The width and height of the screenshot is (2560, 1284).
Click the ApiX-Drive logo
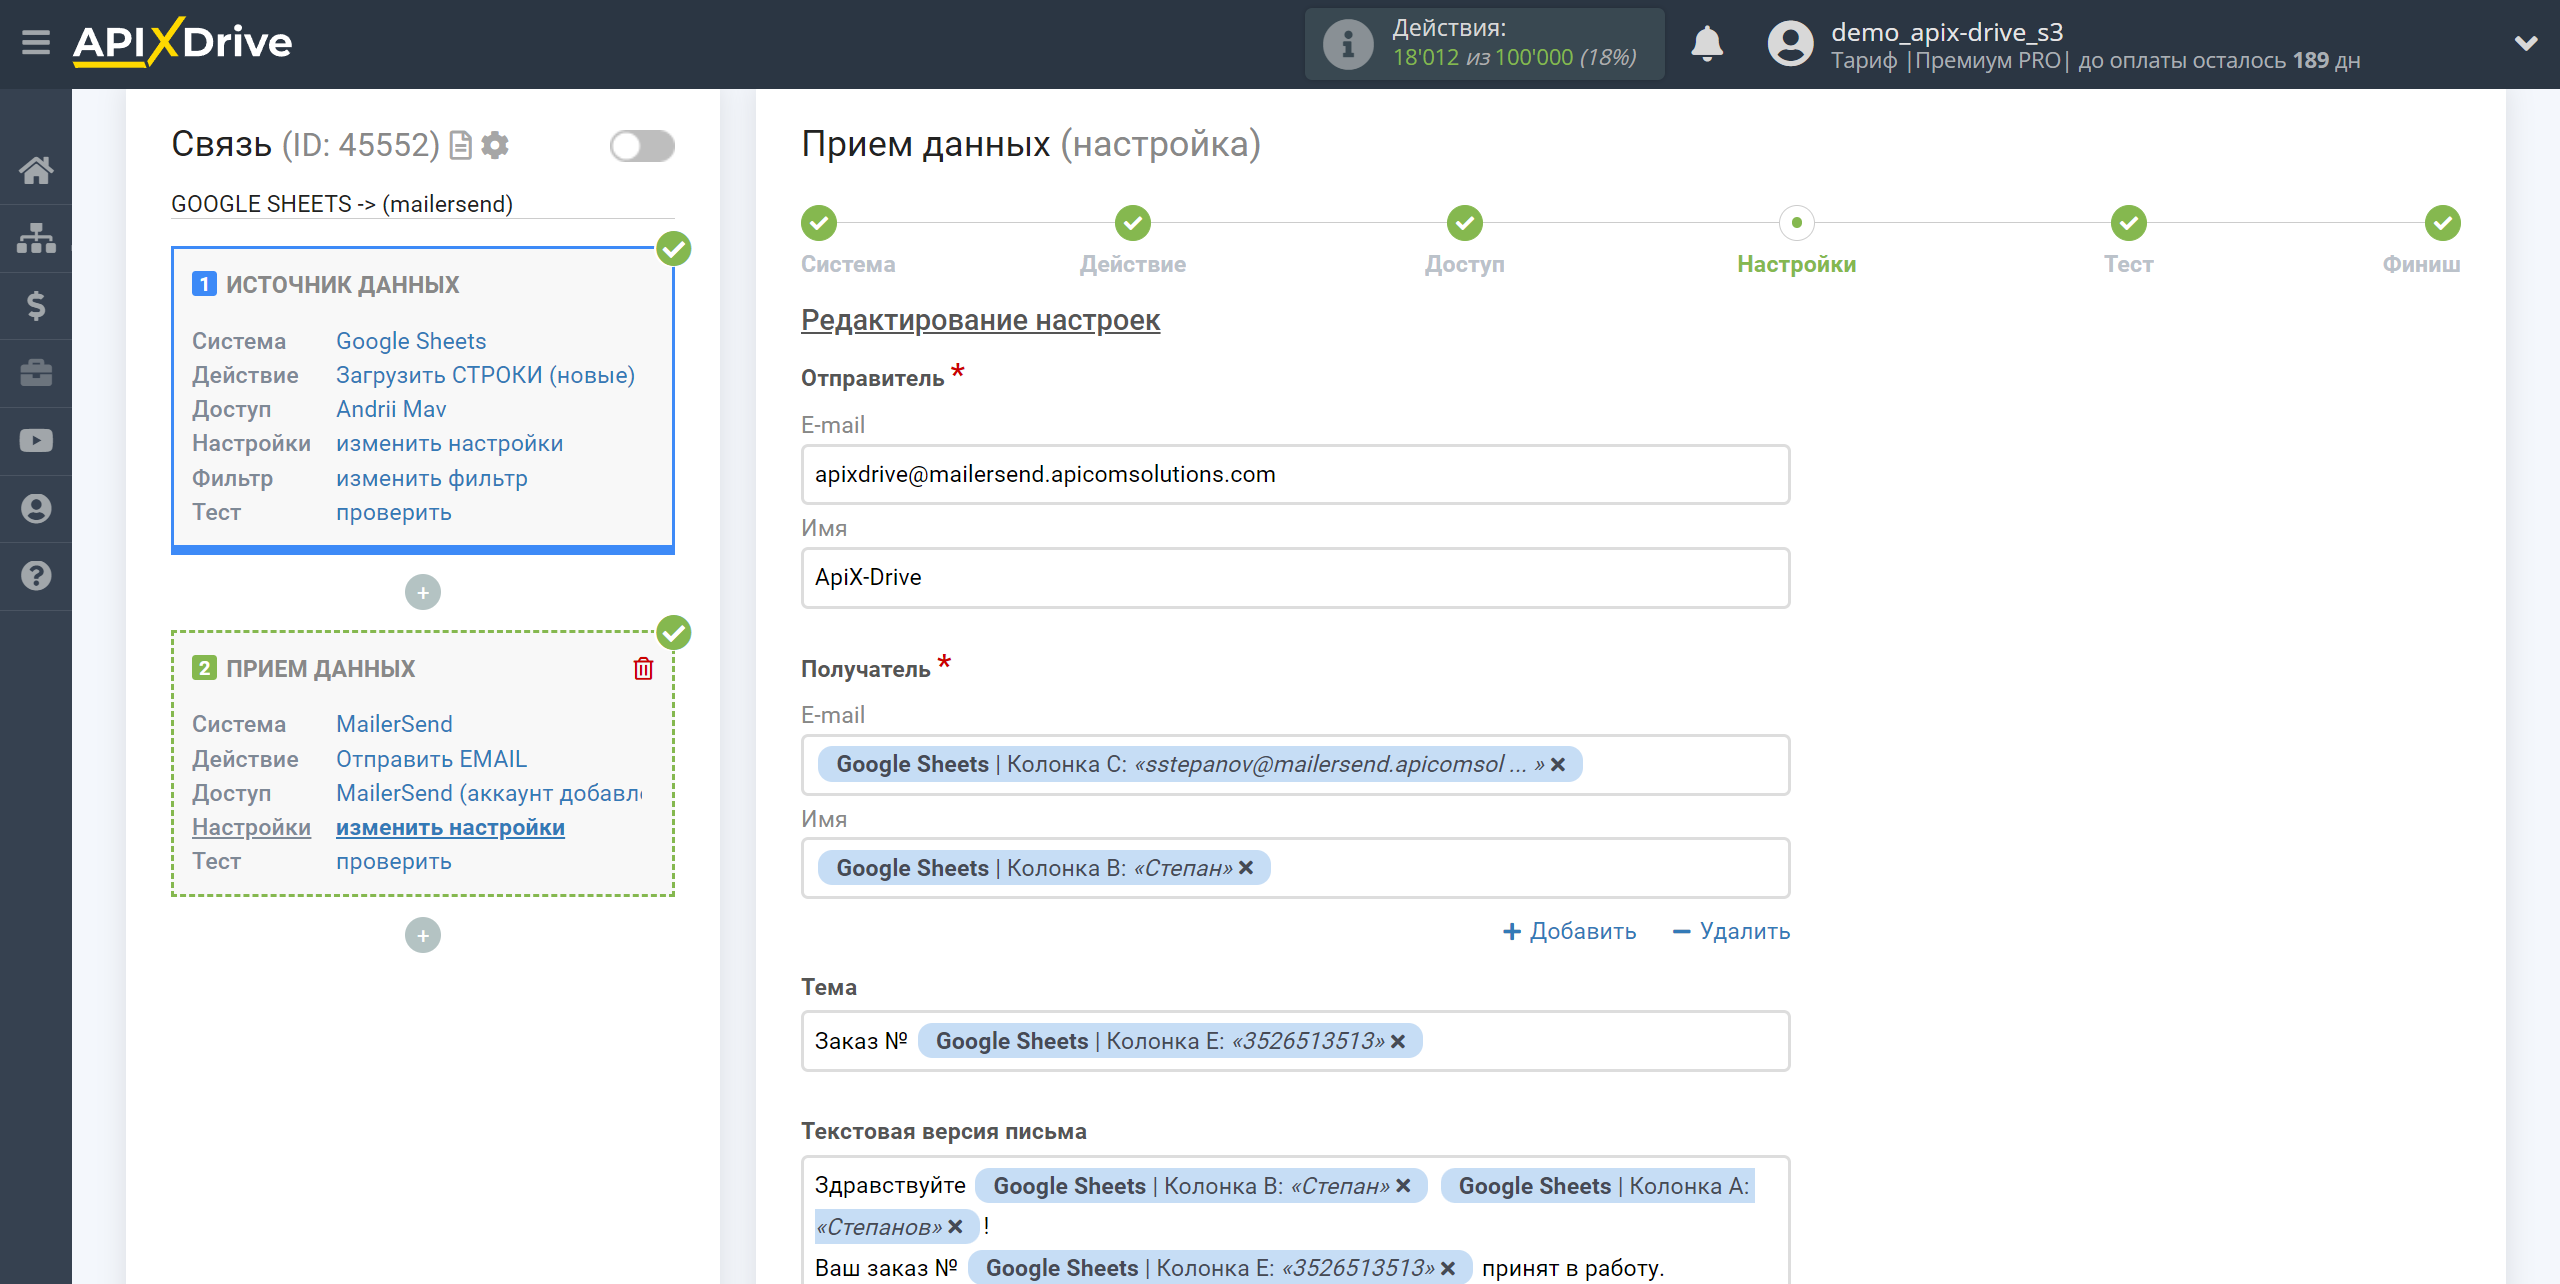coord(182,43)
